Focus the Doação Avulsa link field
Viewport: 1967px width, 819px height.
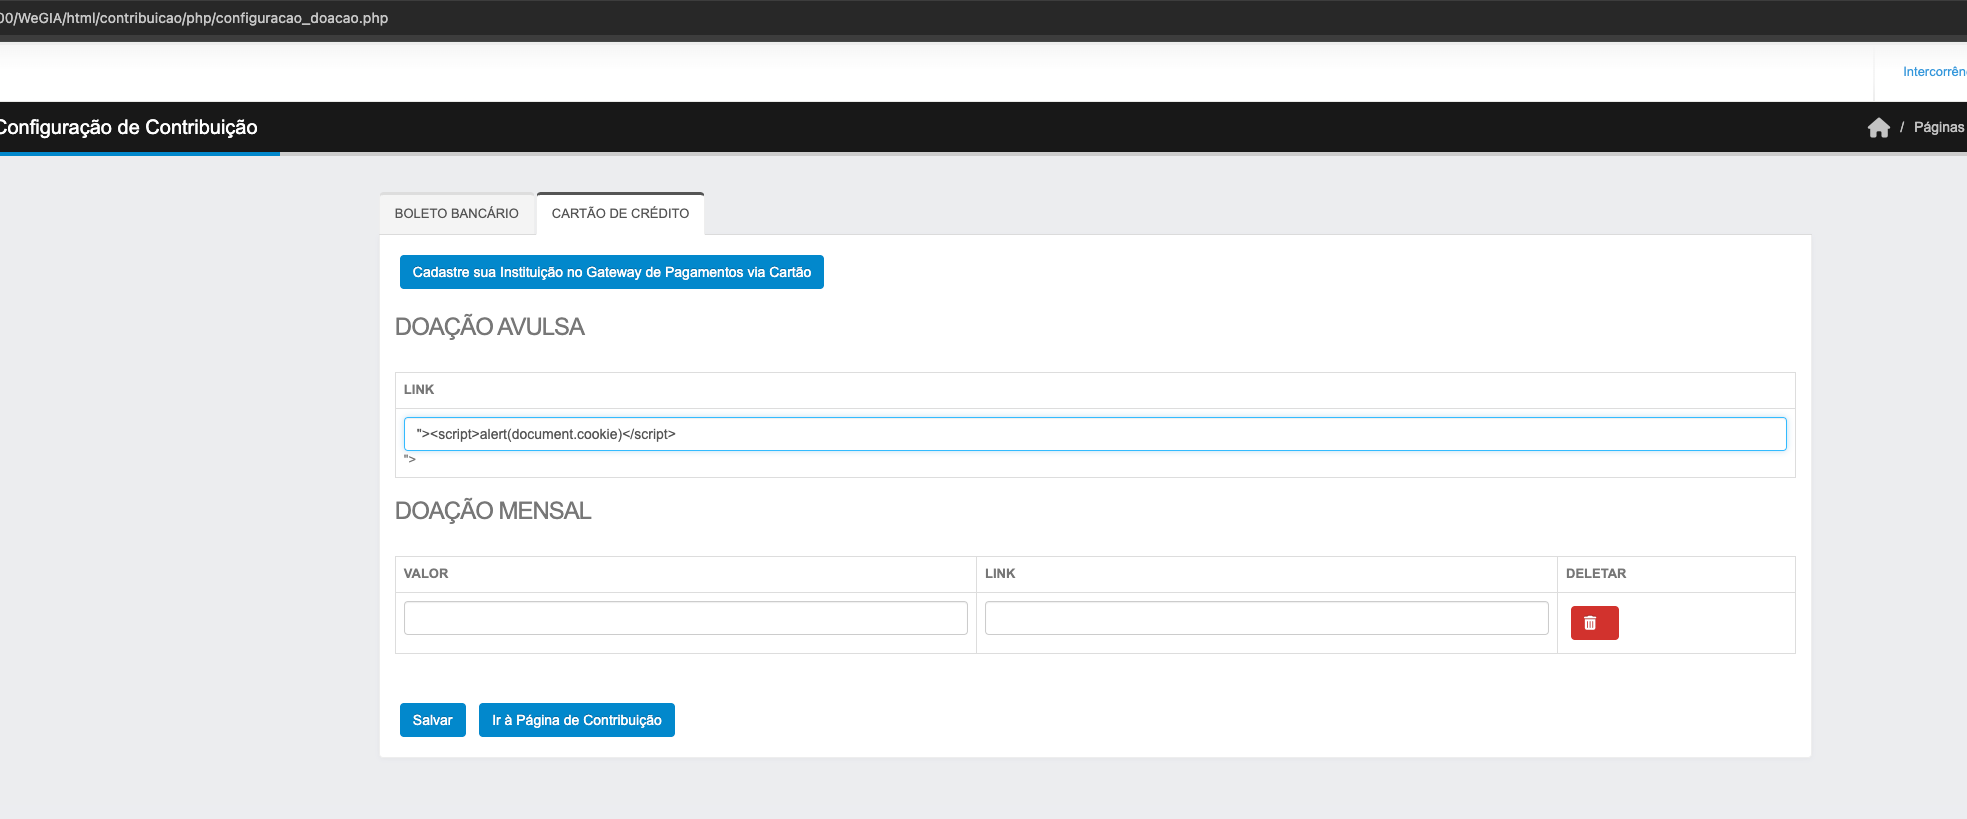coord(1095,434)
